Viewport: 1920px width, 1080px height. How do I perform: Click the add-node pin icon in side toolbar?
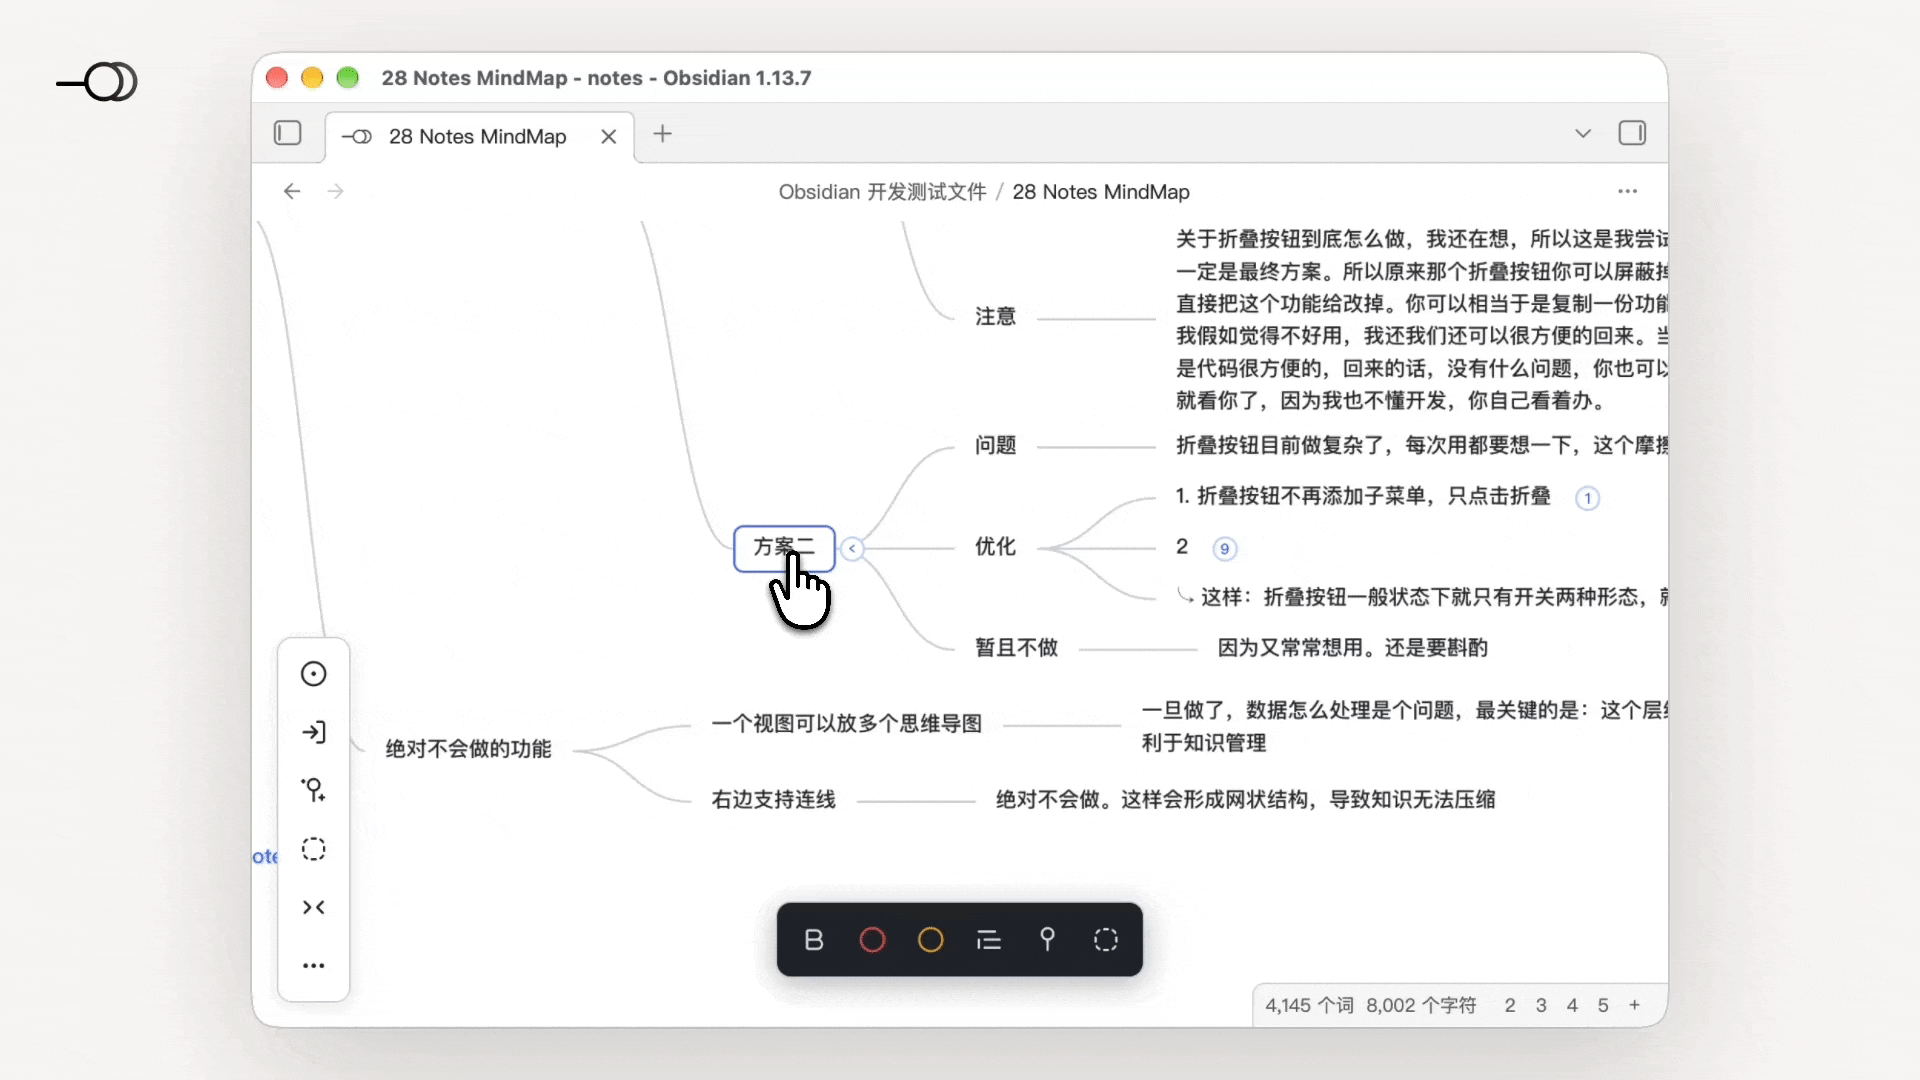pos(314,790)
